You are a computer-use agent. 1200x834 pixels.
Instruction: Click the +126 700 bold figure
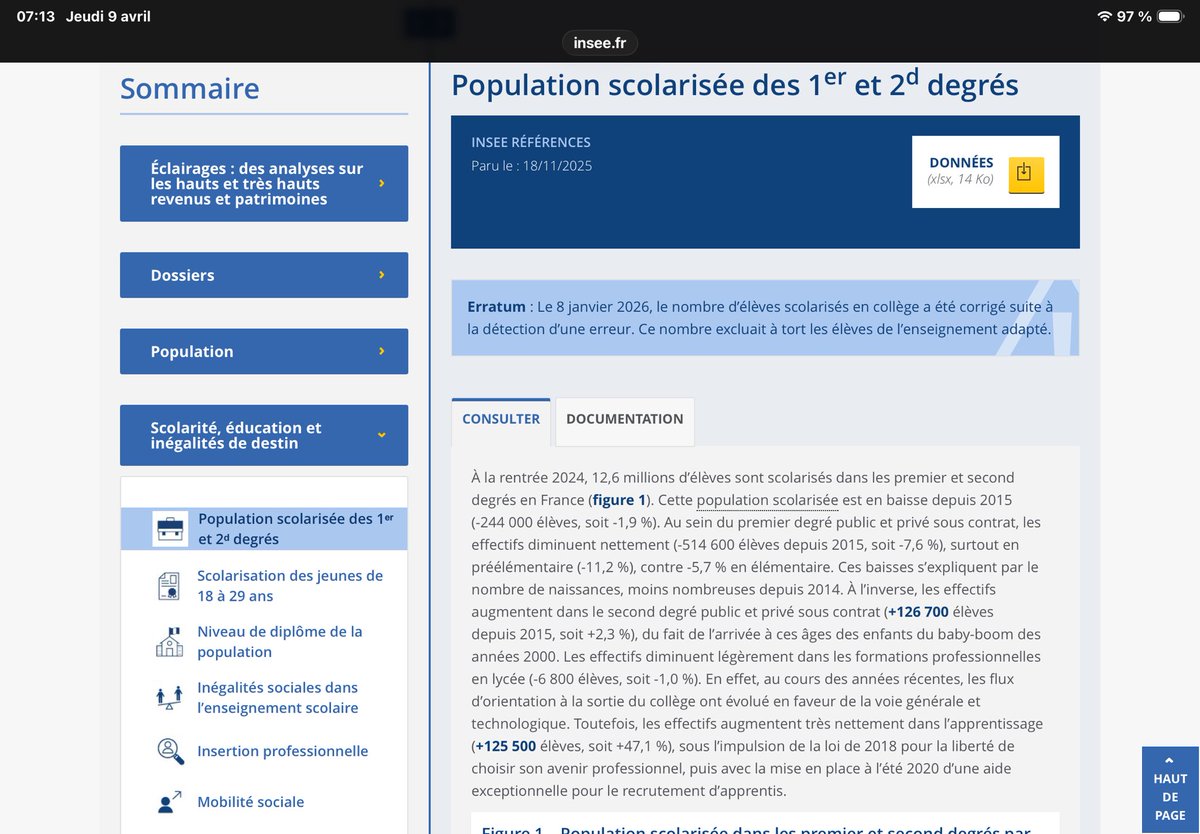coord(918,612)
